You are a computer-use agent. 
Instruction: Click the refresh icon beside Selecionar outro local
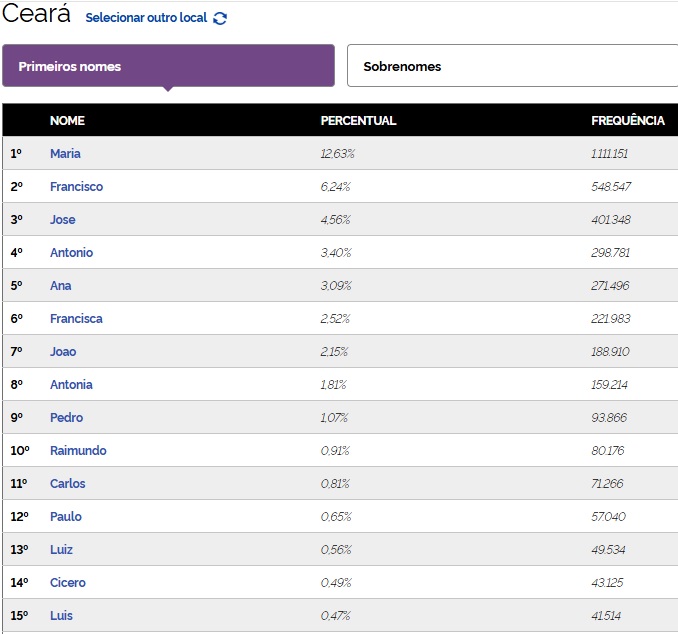220,18
